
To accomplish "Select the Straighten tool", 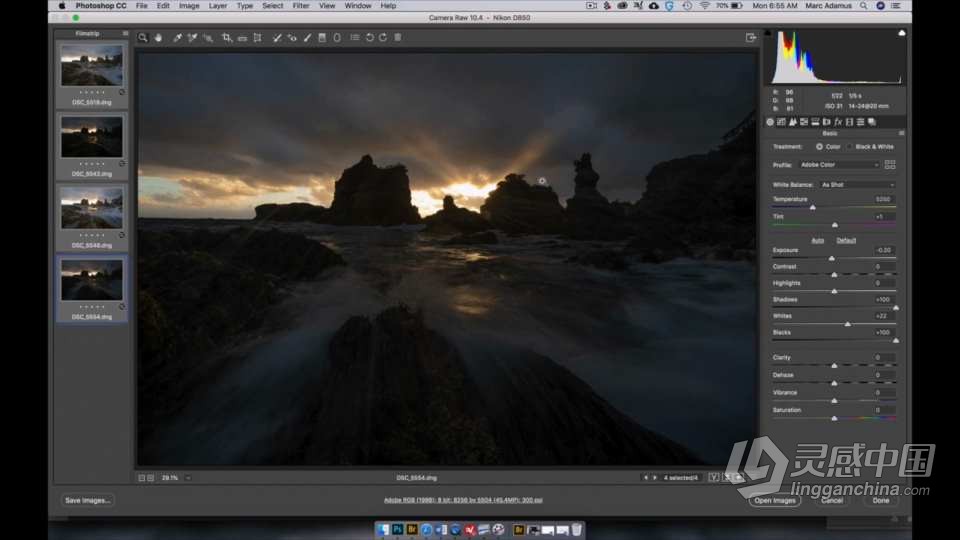I will point(242,37).
